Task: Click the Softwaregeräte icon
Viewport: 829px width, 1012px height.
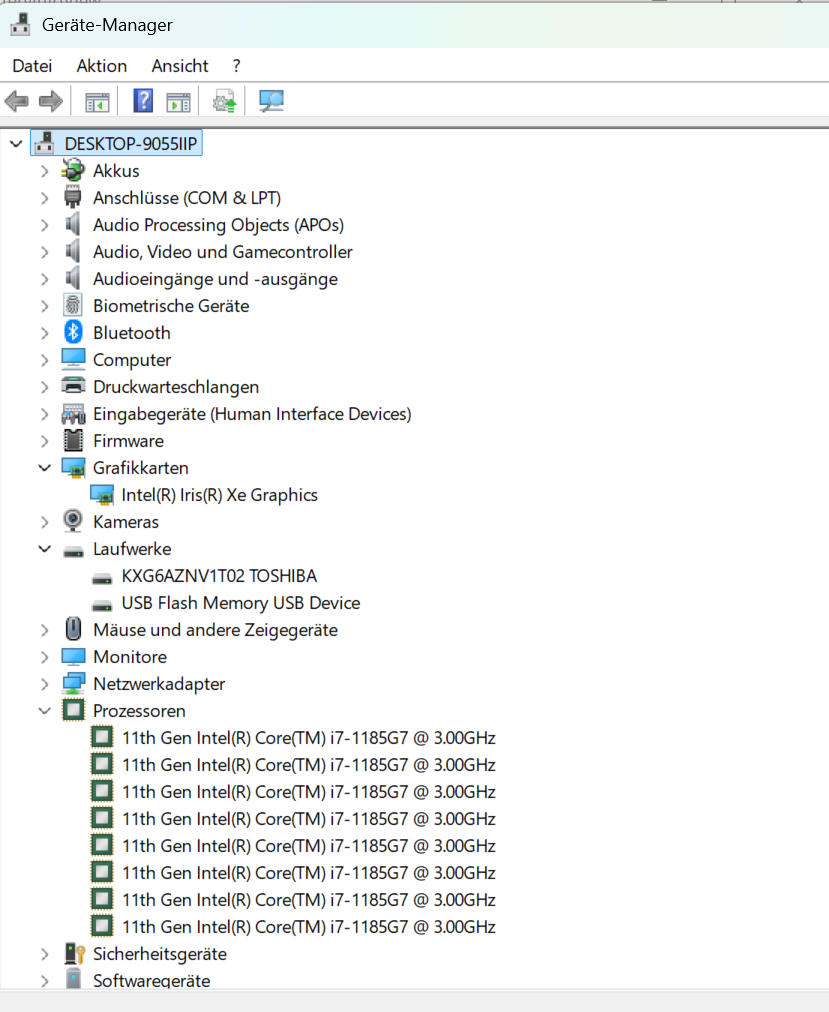Action: [73, 978]
